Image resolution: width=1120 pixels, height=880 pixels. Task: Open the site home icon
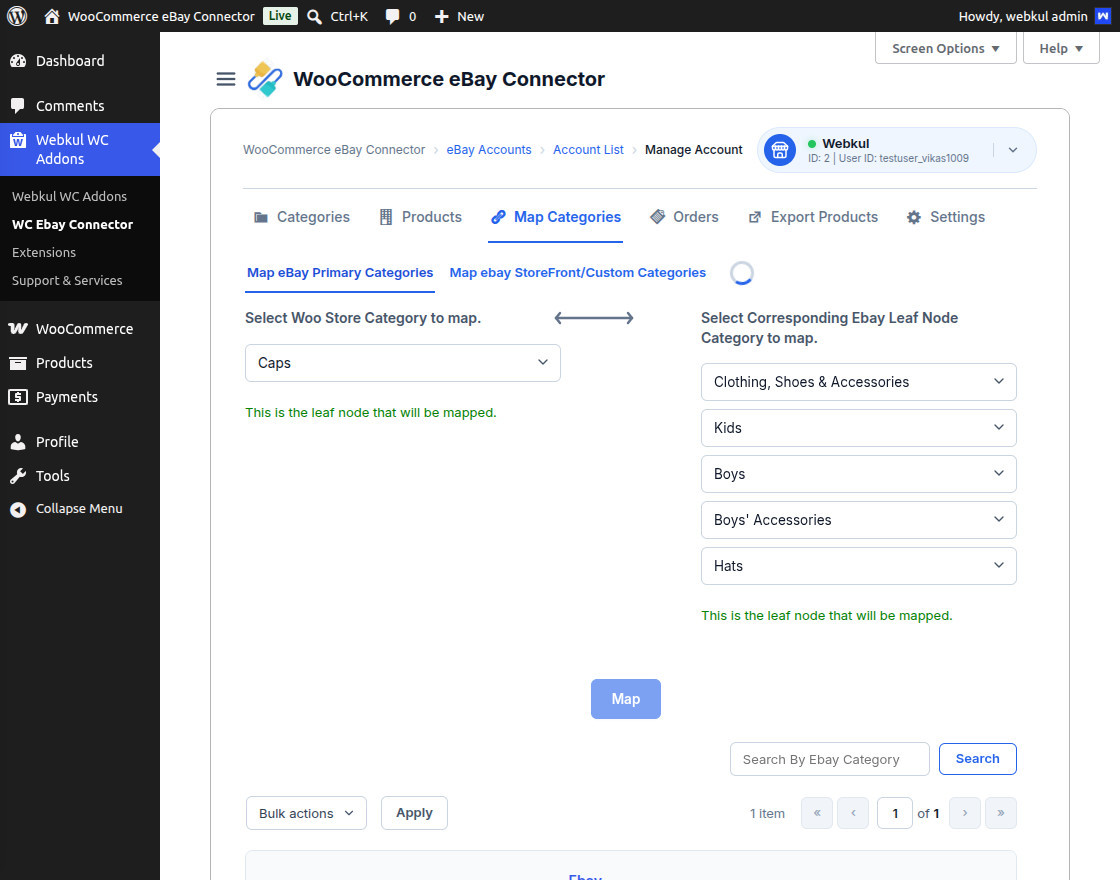click(51, 16)
